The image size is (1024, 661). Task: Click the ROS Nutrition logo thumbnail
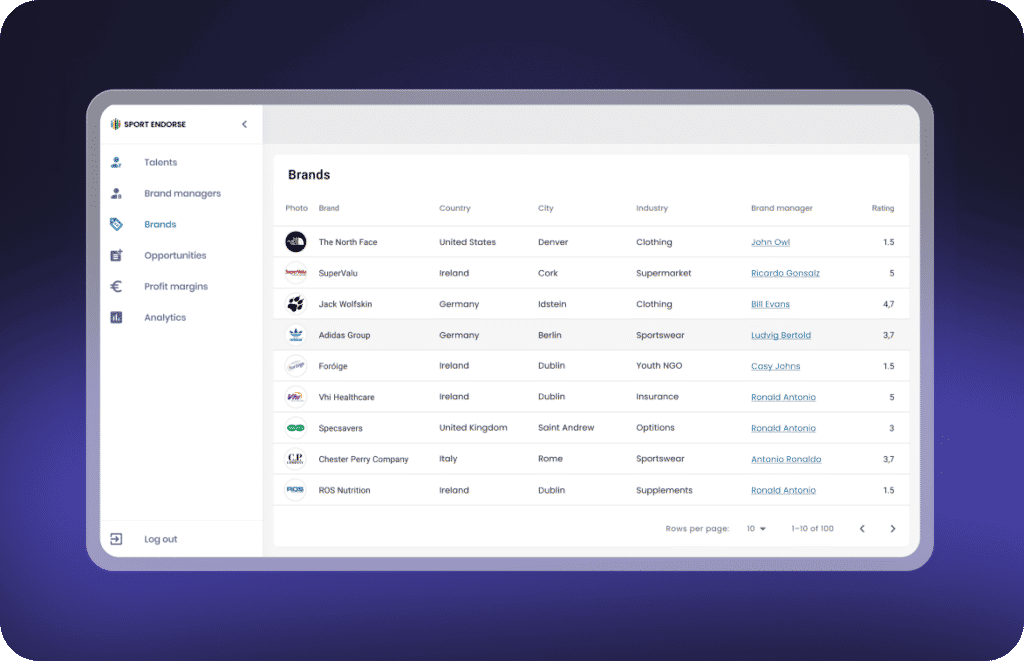(x=296, y=490)
